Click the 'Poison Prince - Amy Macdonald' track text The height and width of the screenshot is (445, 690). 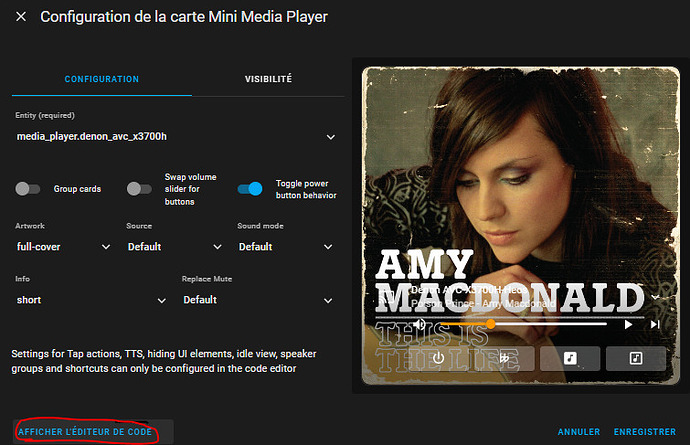483,304
